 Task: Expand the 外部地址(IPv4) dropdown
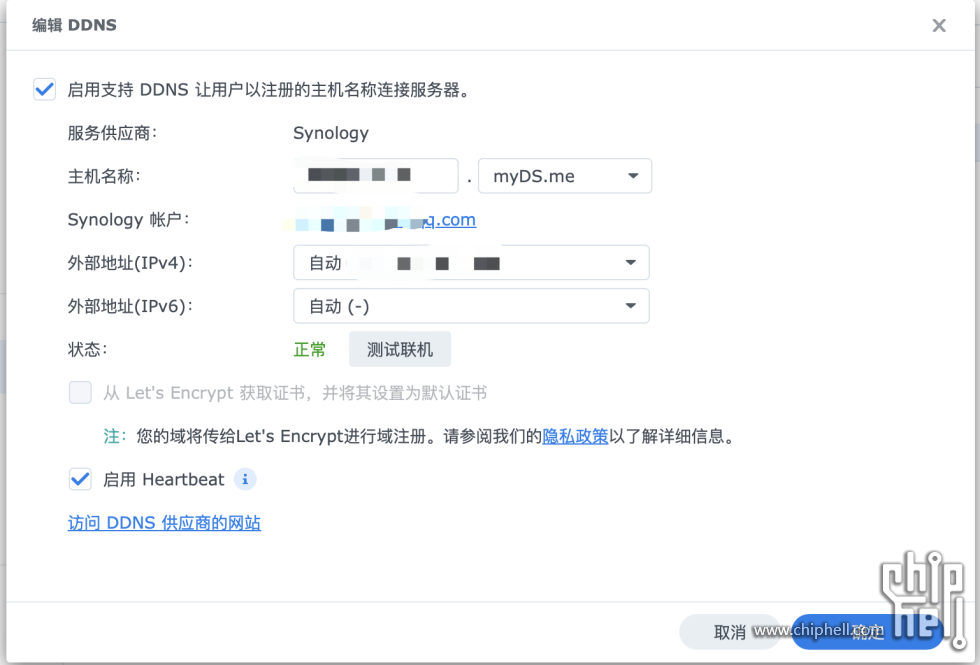point(471,262)
